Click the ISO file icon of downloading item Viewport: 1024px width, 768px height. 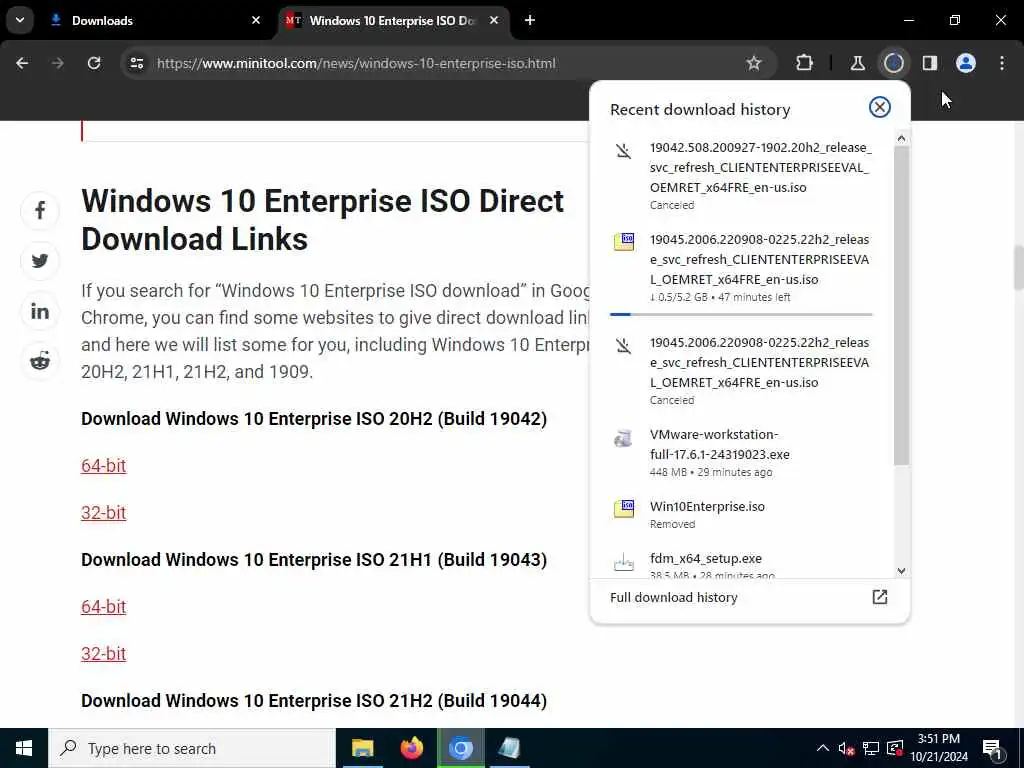pyautogui.click(x=624, y=242)
